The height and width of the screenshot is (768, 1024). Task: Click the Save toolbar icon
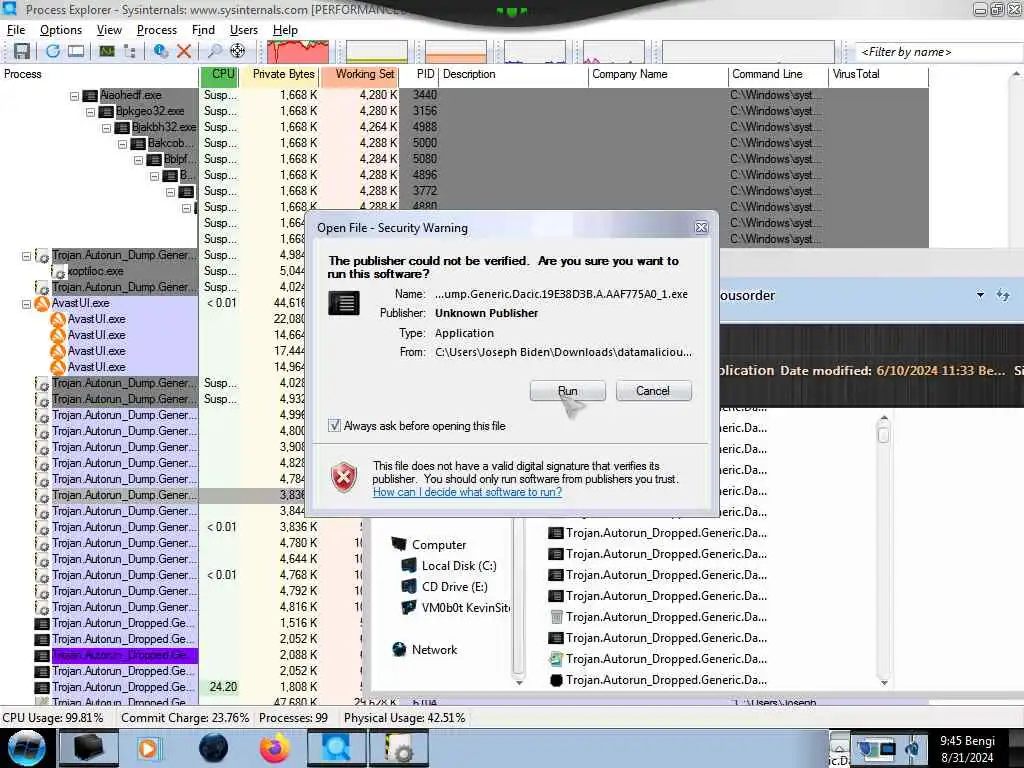[x=22, y=51]
